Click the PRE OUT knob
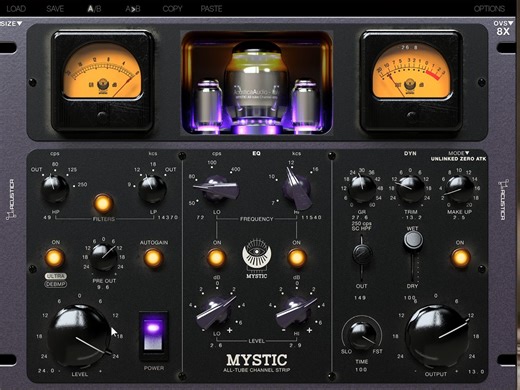Screen dimensions: 520x390 104,257
